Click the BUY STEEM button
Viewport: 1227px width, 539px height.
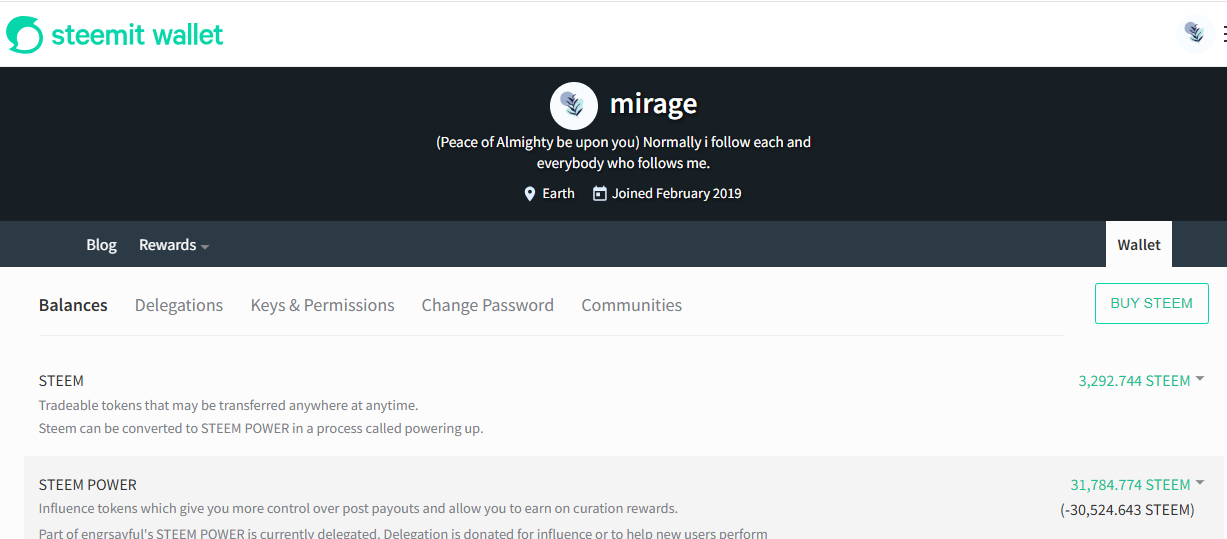(1152, 303)
